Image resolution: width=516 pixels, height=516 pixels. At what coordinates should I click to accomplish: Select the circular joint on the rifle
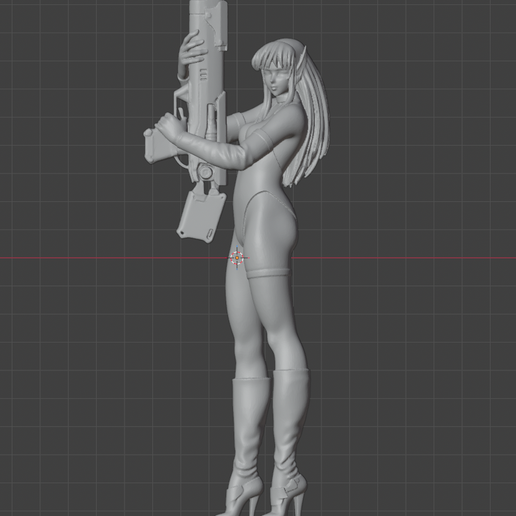pos(206,172)
